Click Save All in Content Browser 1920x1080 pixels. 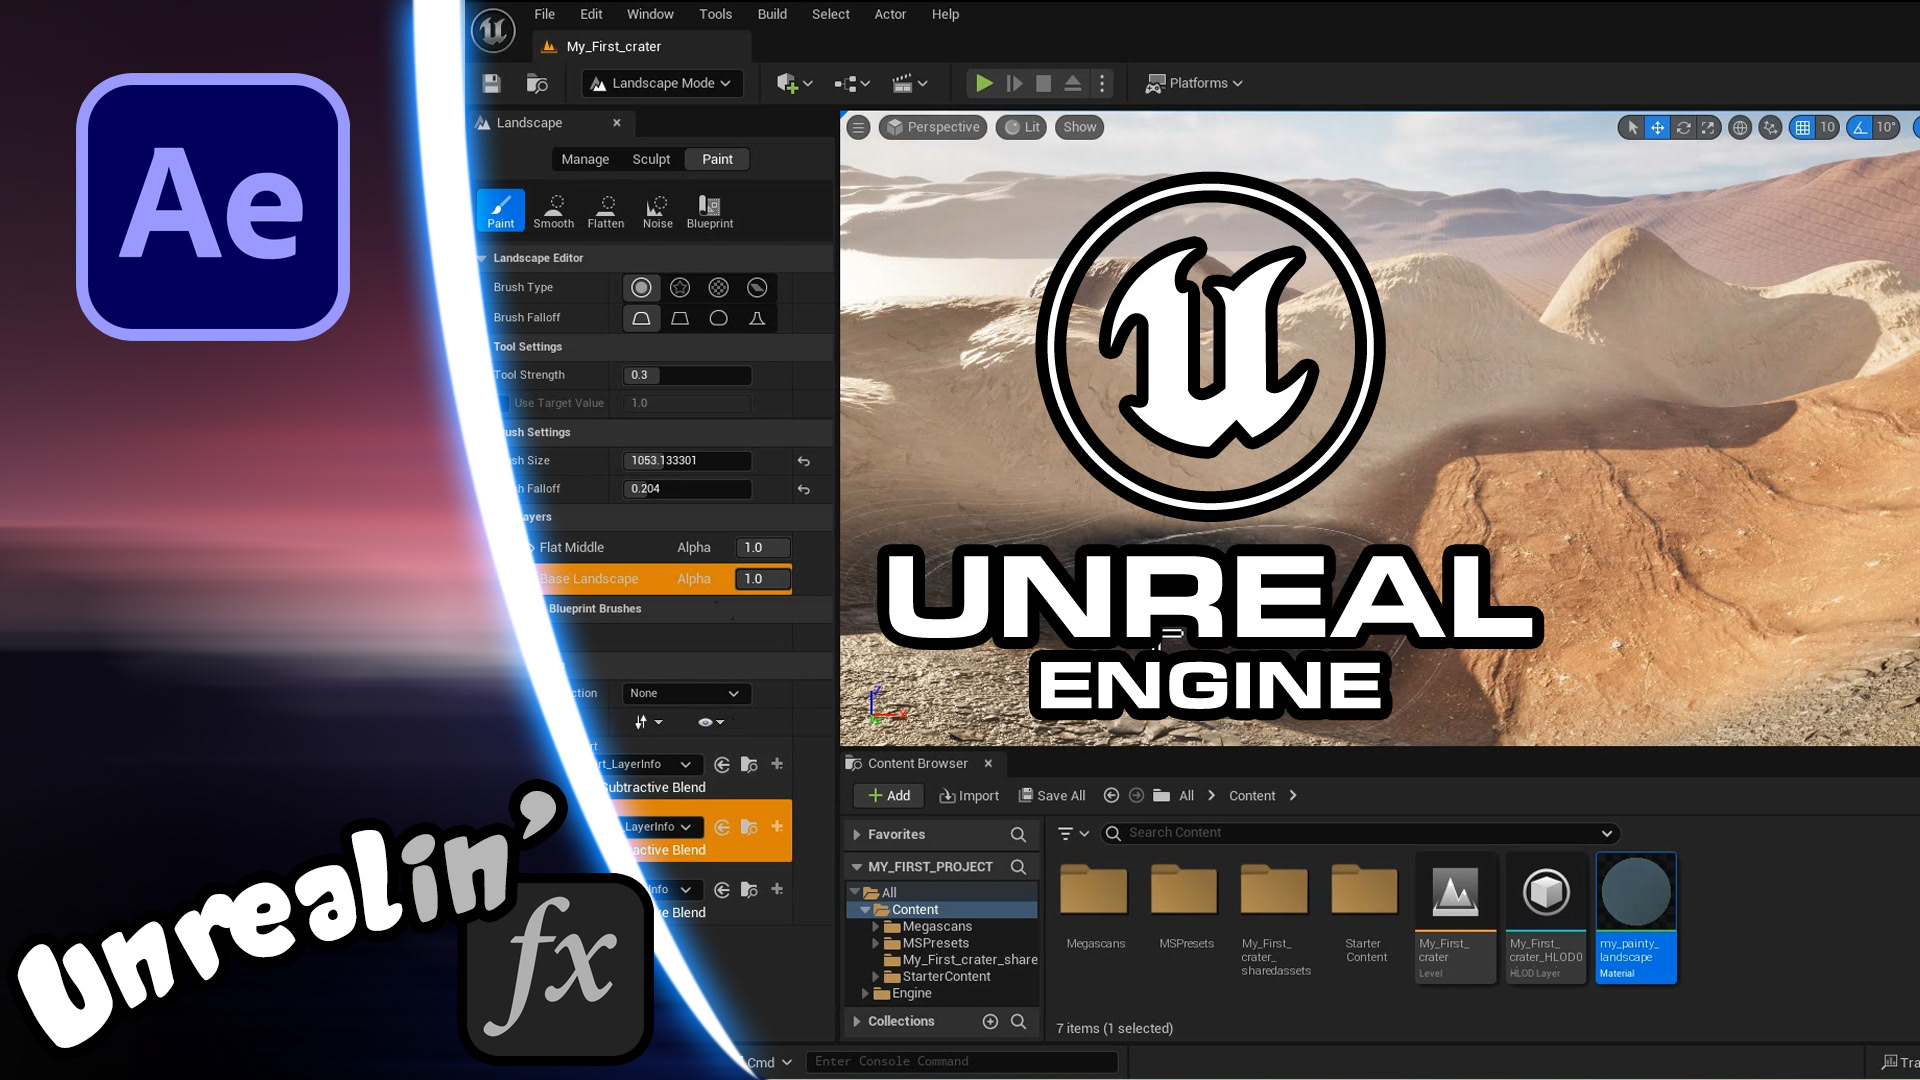click(1052, 796)
